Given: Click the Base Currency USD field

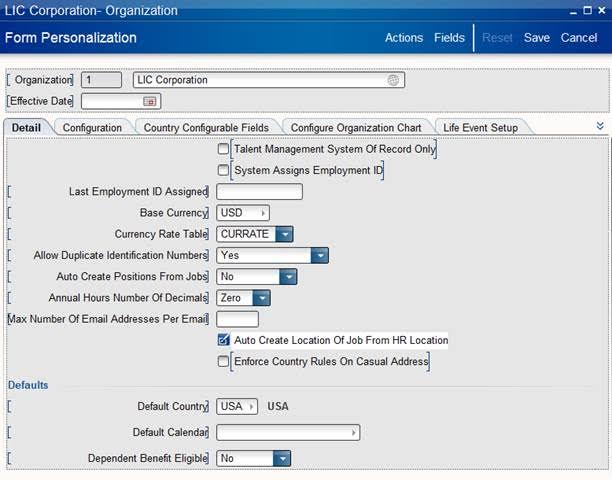Looking at the screenshot, I should pos(243,213).
